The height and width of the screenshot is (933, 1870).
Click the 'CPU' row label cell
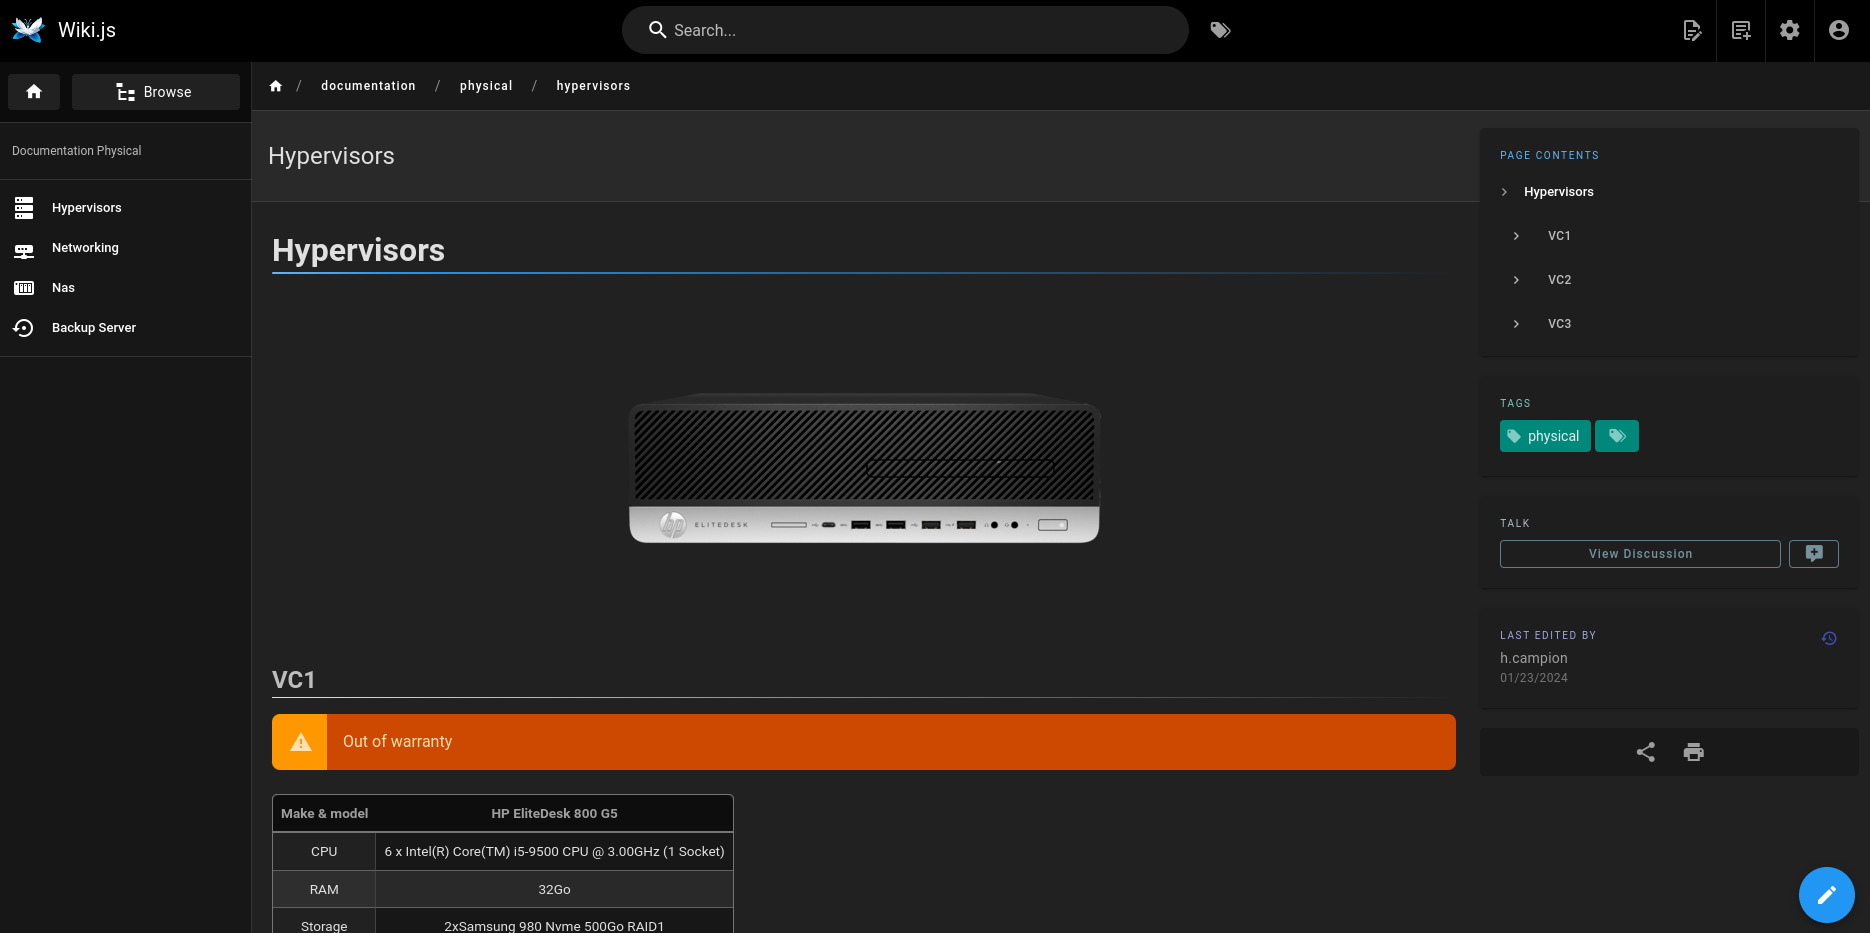[x=324, y=852]
